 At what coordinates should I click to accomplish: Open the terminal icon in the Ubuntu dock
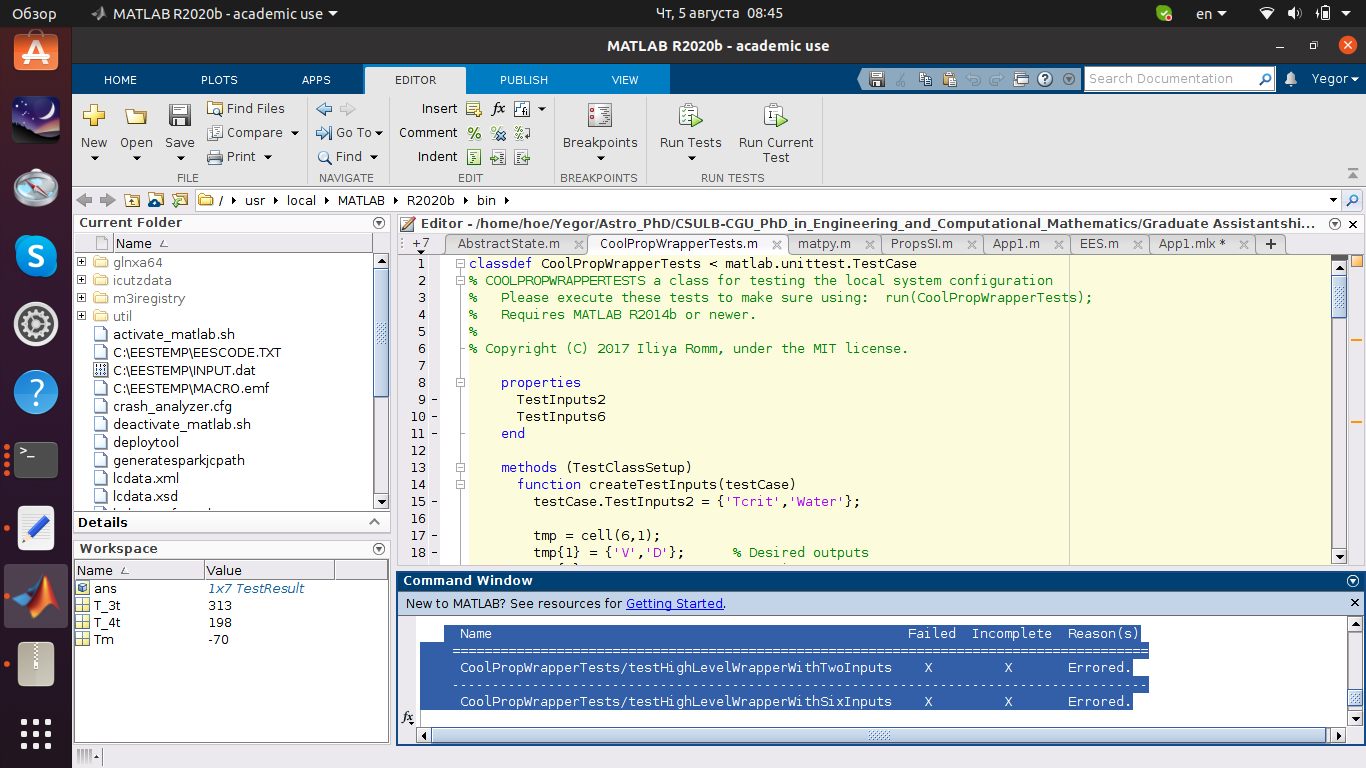[36, 459]
